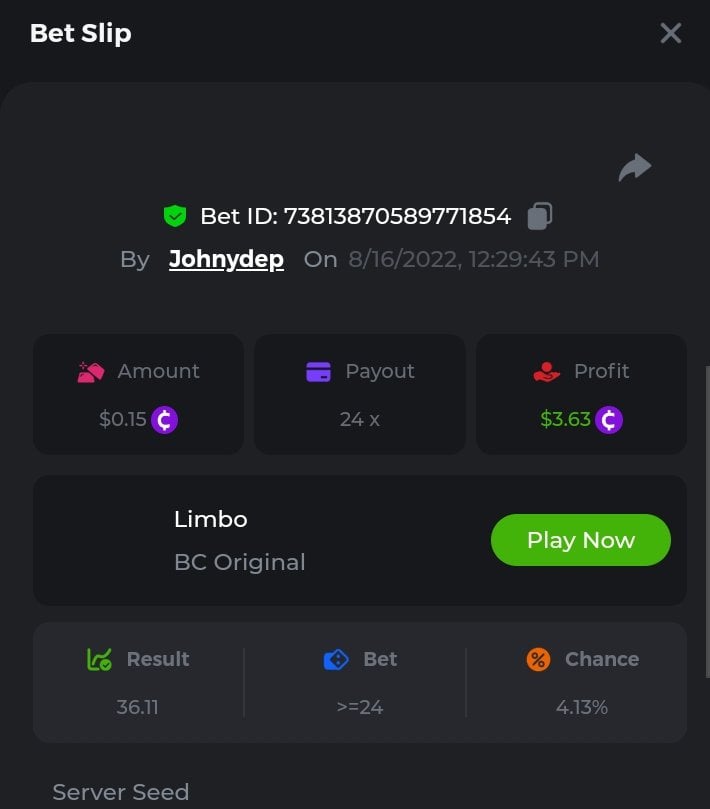Click the green verified shield icon
Screen dimensions: 710x809
click(176, 215)
